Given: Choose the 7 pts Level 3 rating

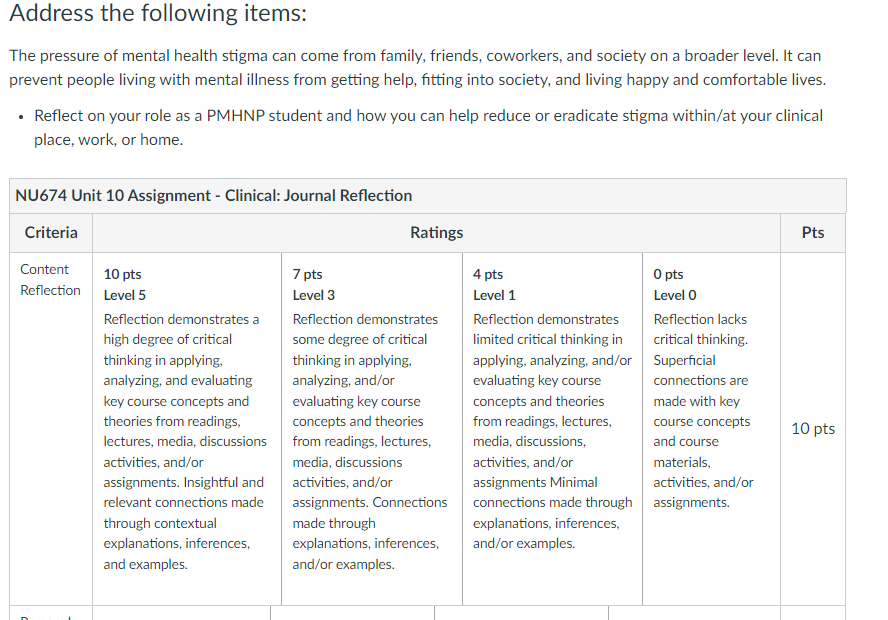Looking at the screenshot, I should (x=372, y=429).
